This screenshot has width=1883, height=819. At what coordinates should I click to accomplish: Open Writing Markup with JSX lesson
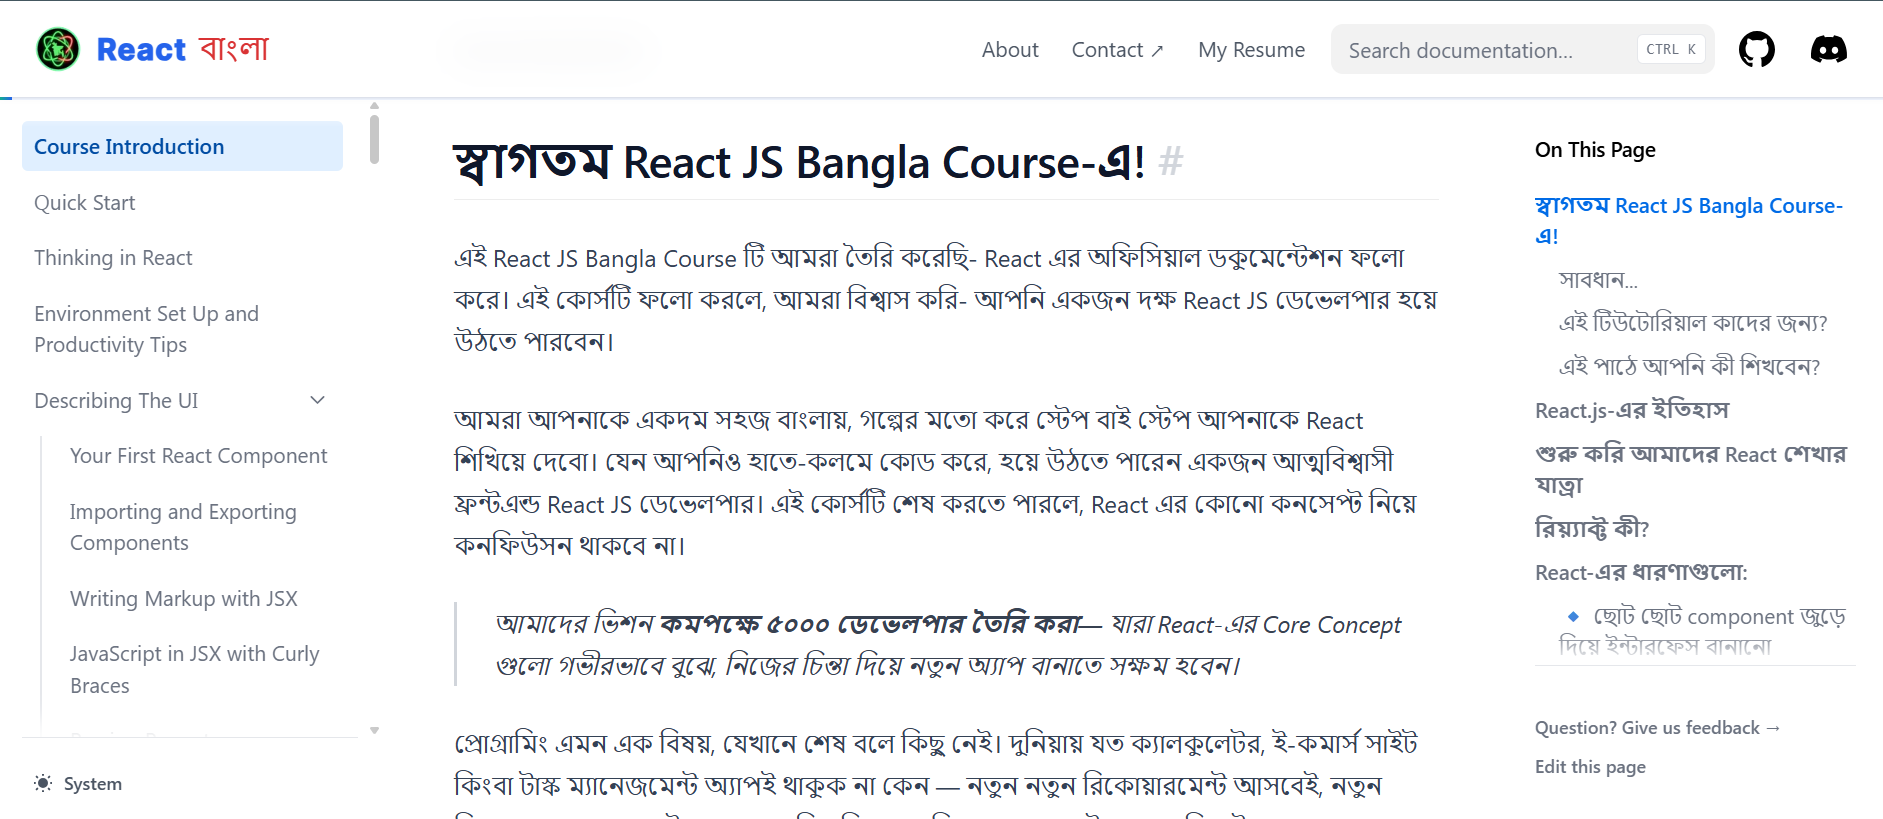[184, 599]
